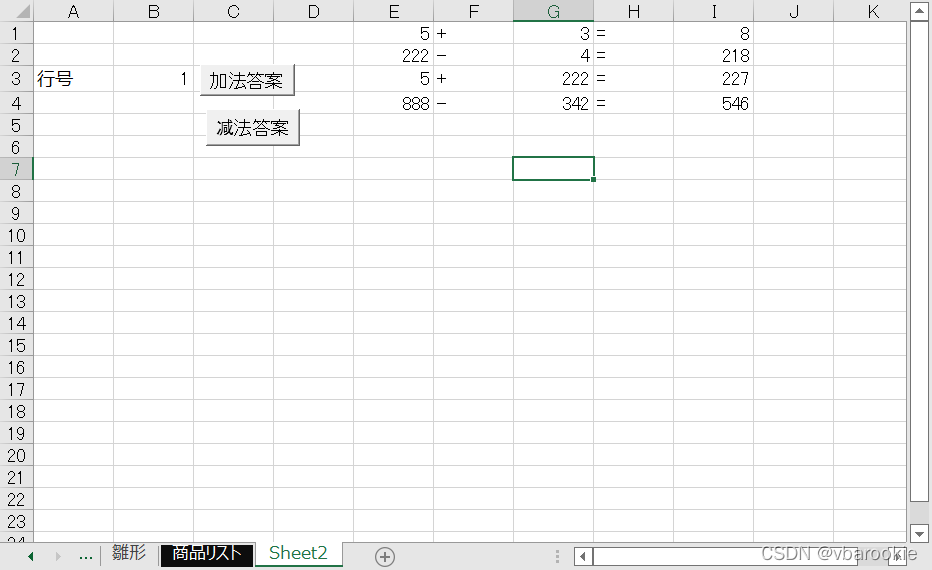
Task: Select cell E4 with value 888
Action: [x=393, y=103]
